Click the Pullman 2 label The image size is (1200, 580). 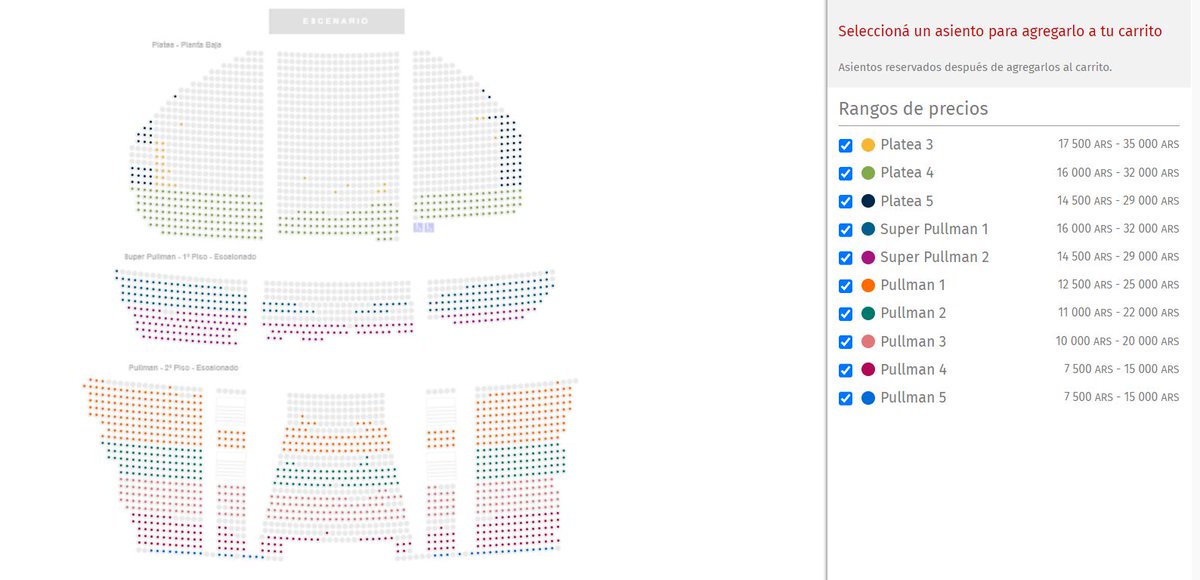tap(913, 313)
